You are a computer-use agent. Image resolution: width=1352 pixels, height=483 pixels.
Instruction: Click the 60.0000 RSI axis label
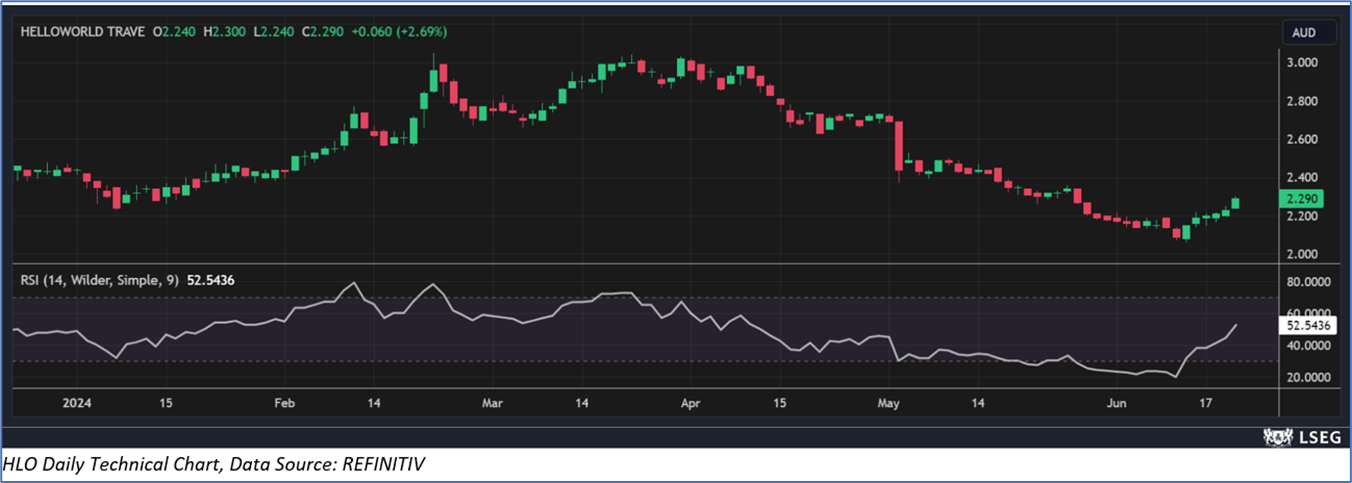pos(1310,314)
